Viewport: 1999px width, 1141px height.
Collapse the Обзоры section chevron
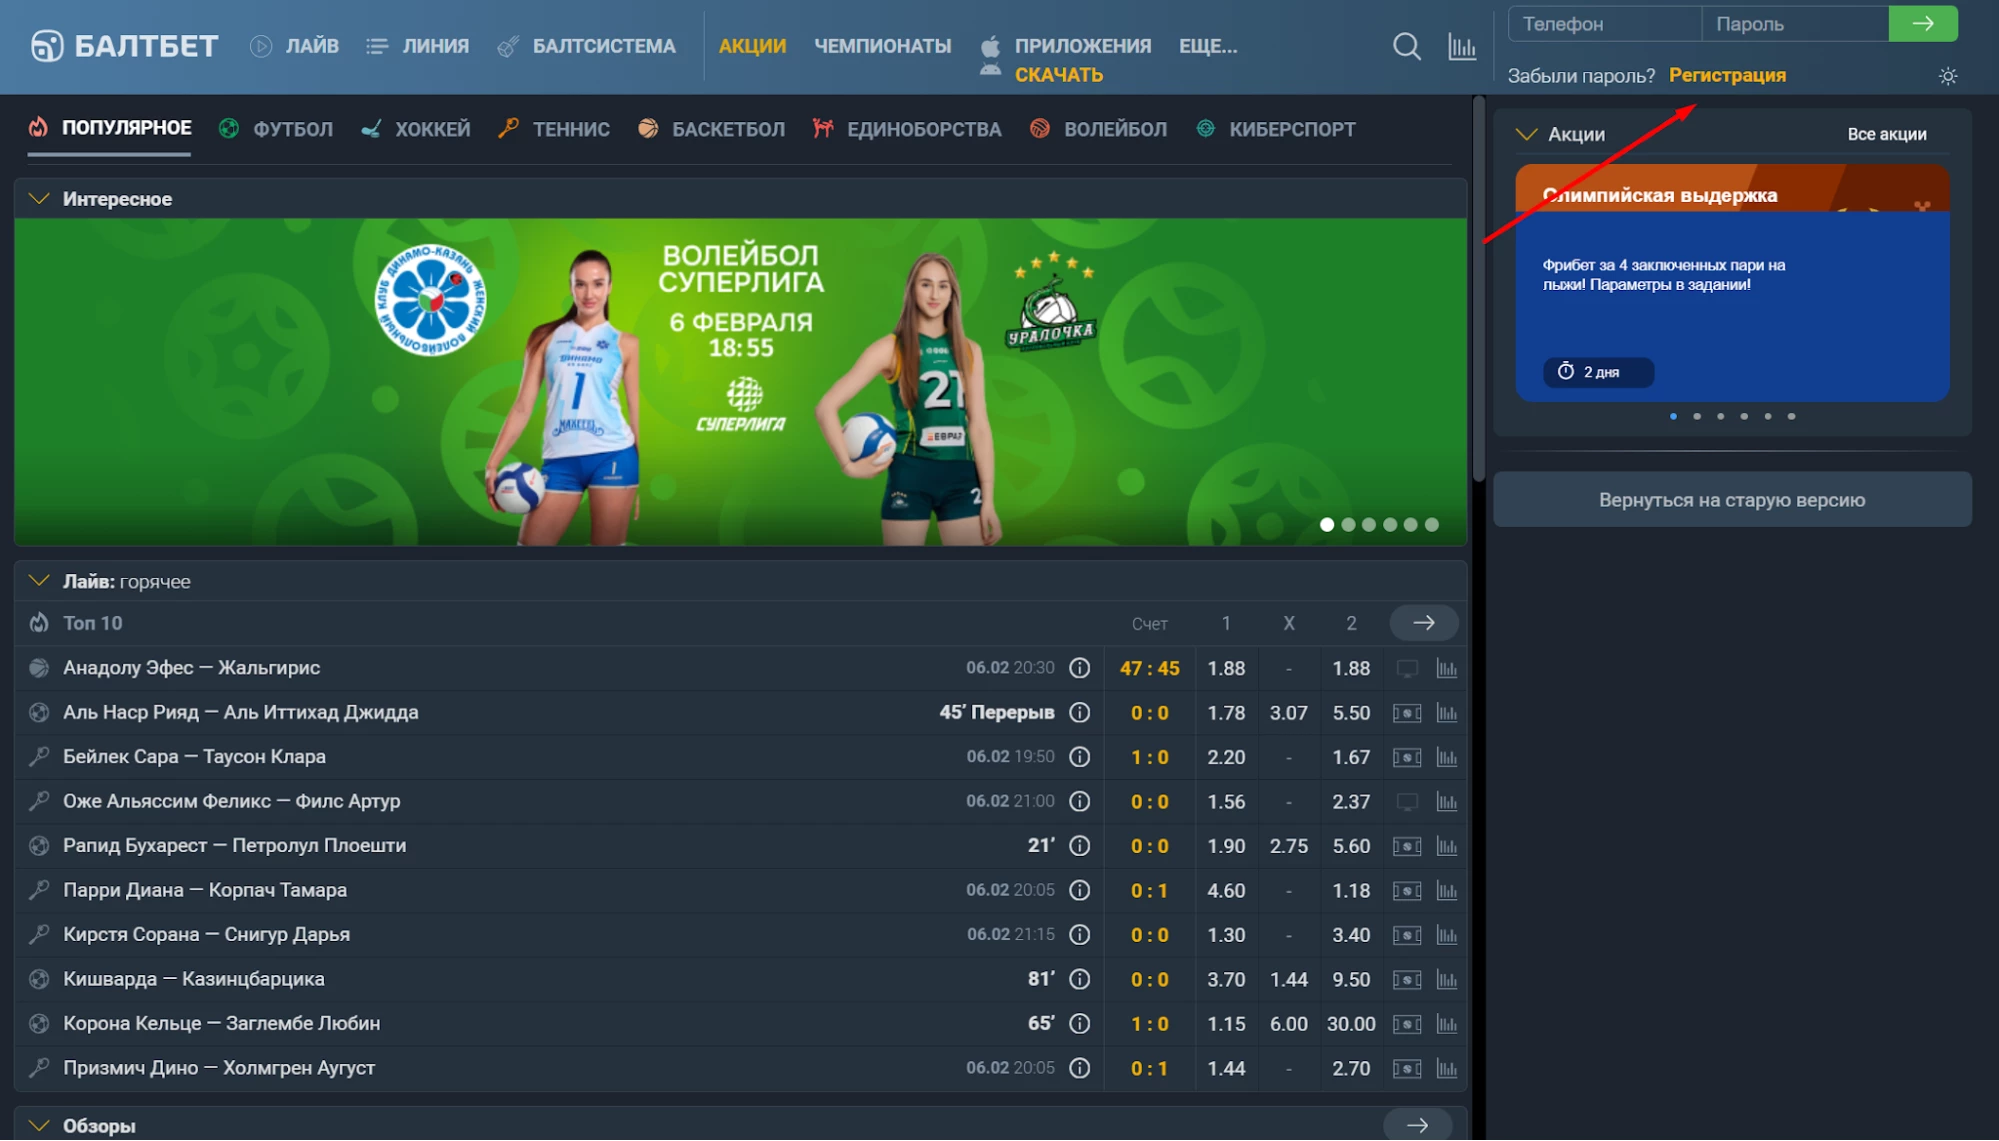[39, 1125]
